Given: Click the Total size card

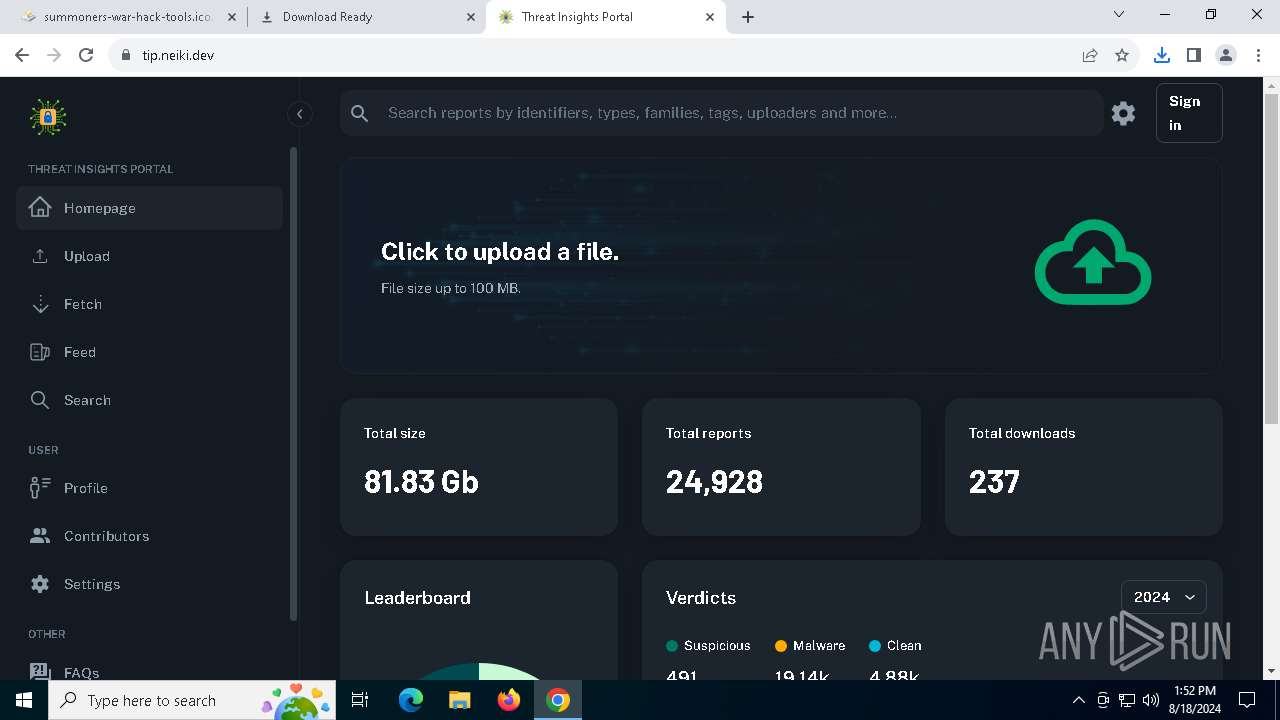Looking at the screenshot, I should coord(479,467).
